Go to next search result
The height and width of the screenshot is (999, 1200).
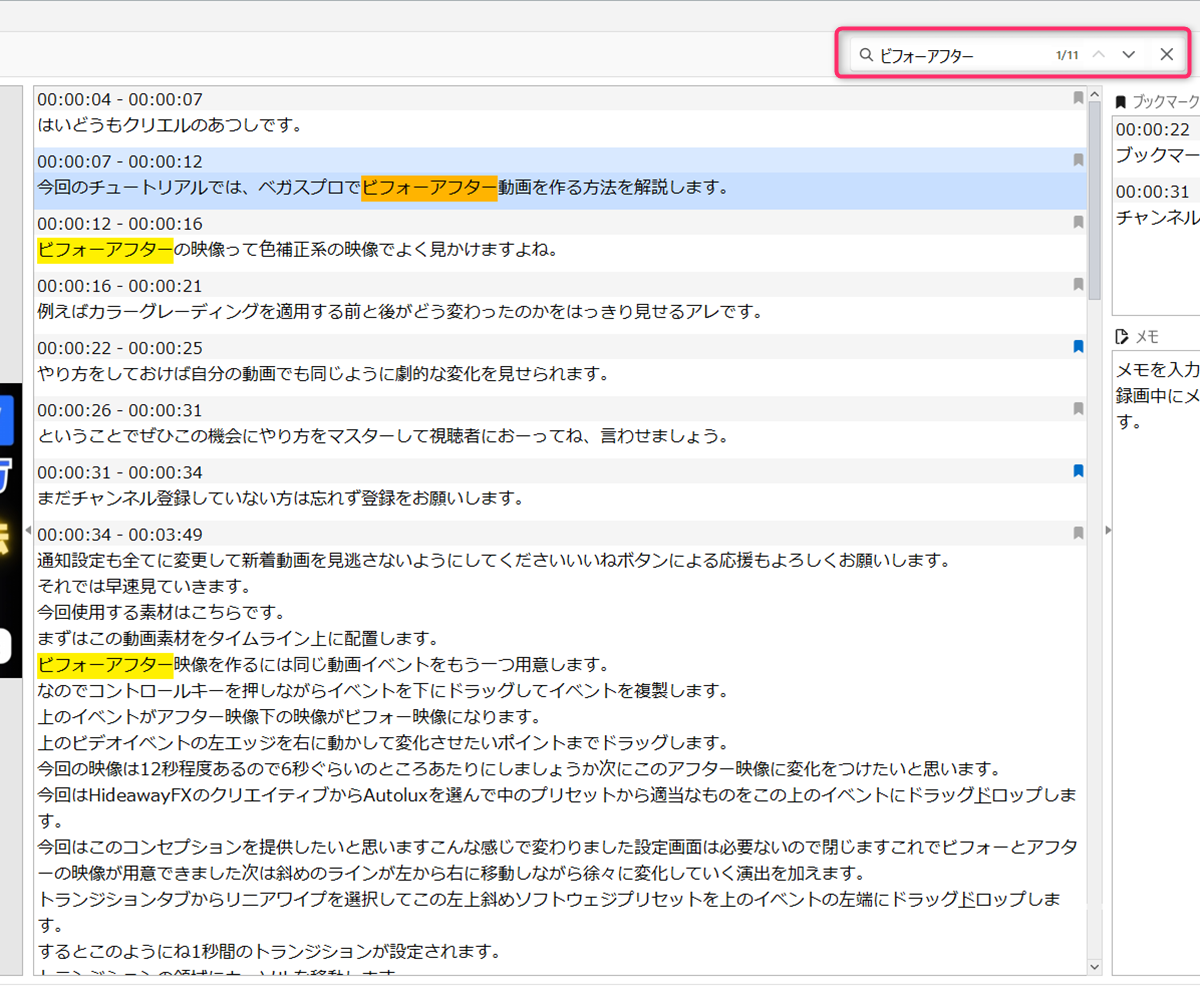(x=1129, y=55)
